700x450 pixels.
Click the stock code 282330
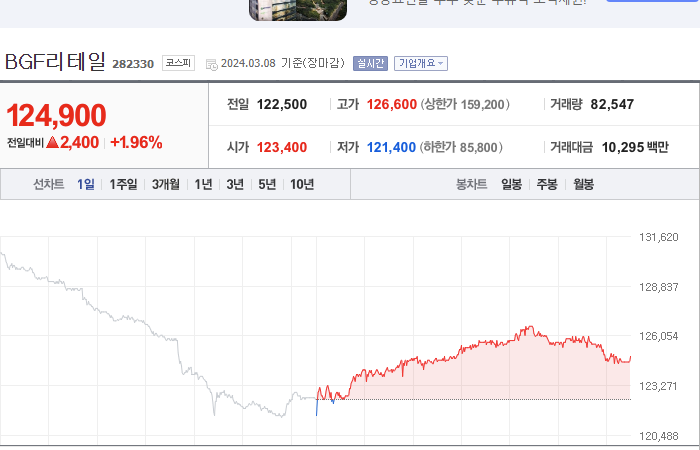click(133, 64)
